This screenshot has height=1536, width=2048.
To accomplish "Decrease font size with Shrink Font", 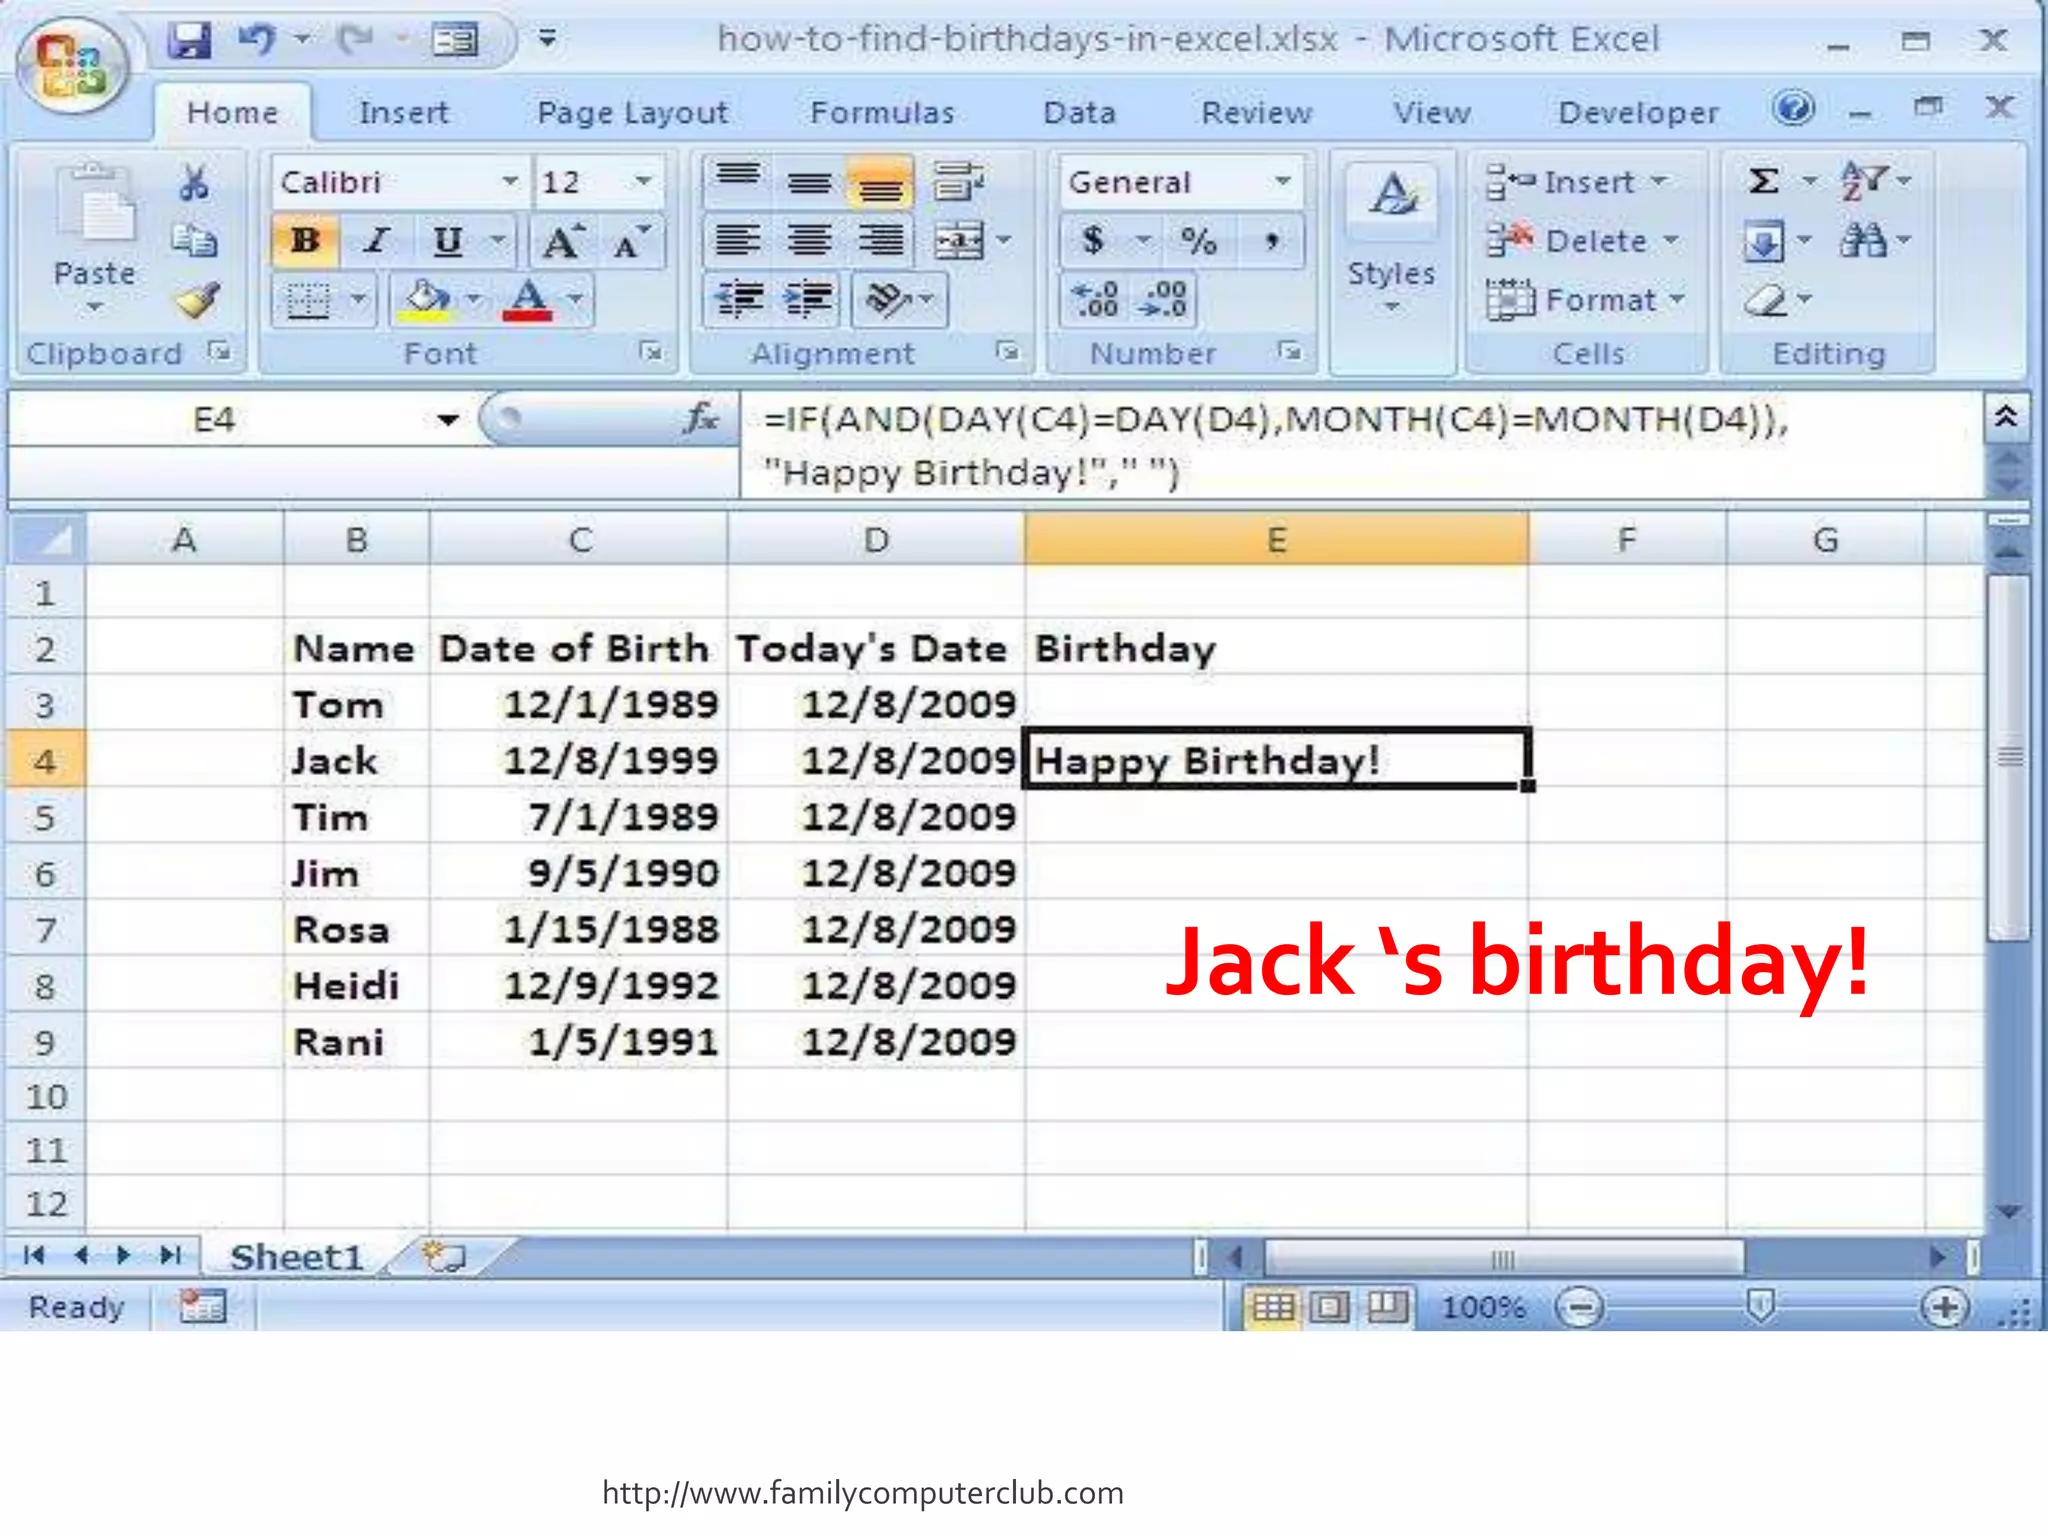I will coord(631,241).
